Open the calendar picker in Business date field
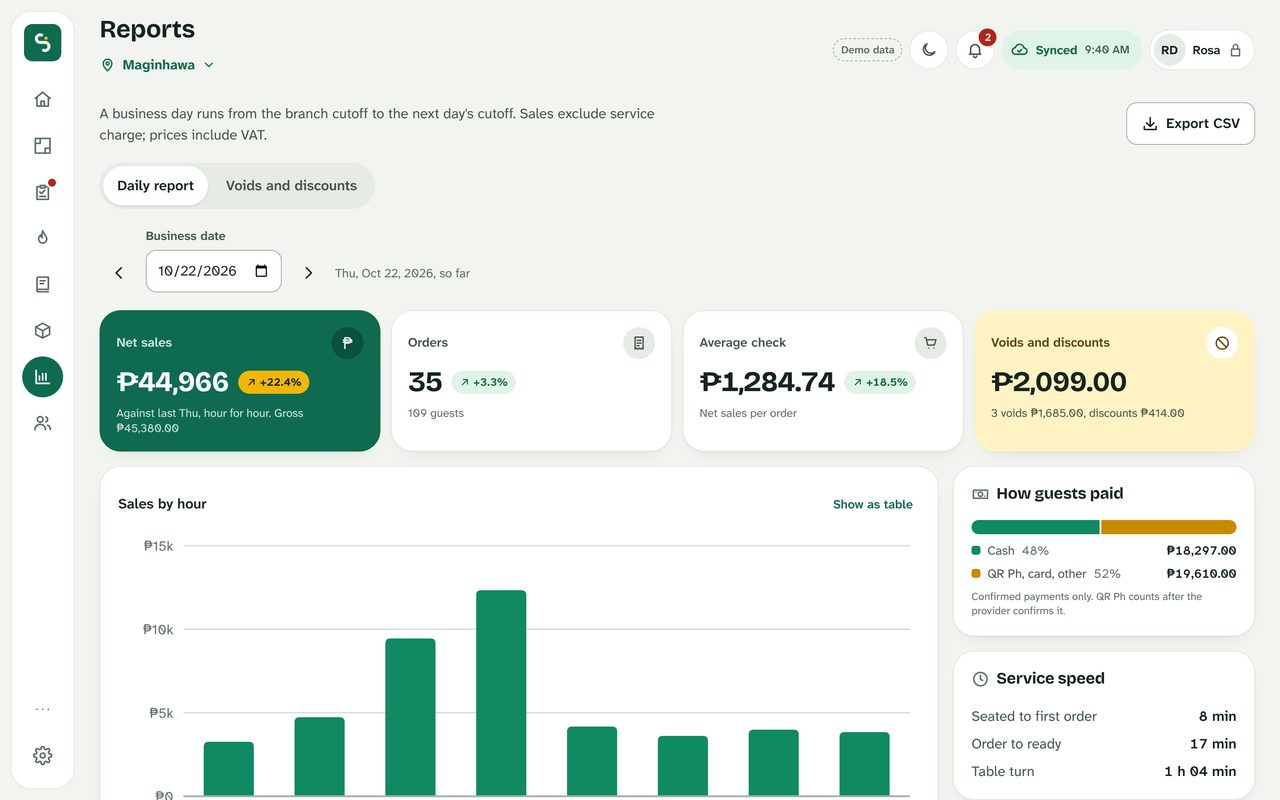Image resolution: width=1280 pixels, height=800 pixels. coord(262,271)
